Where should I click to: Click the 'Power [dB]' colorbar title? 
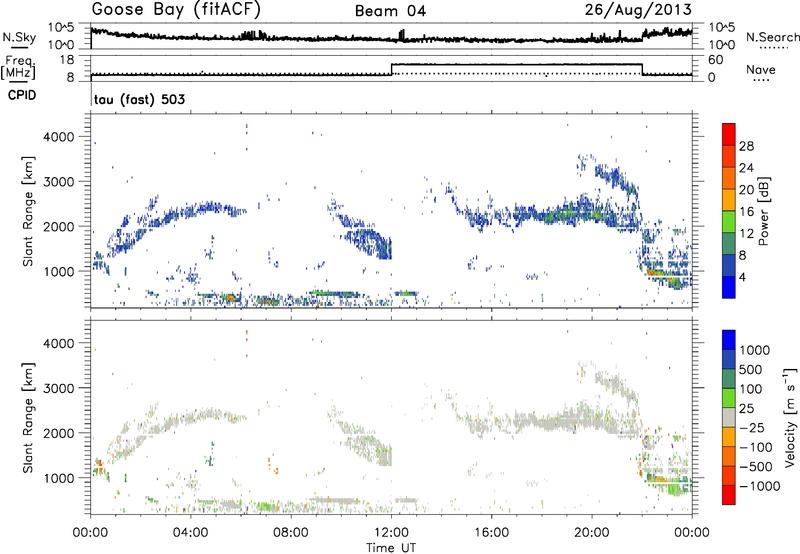tap(764, 211)
